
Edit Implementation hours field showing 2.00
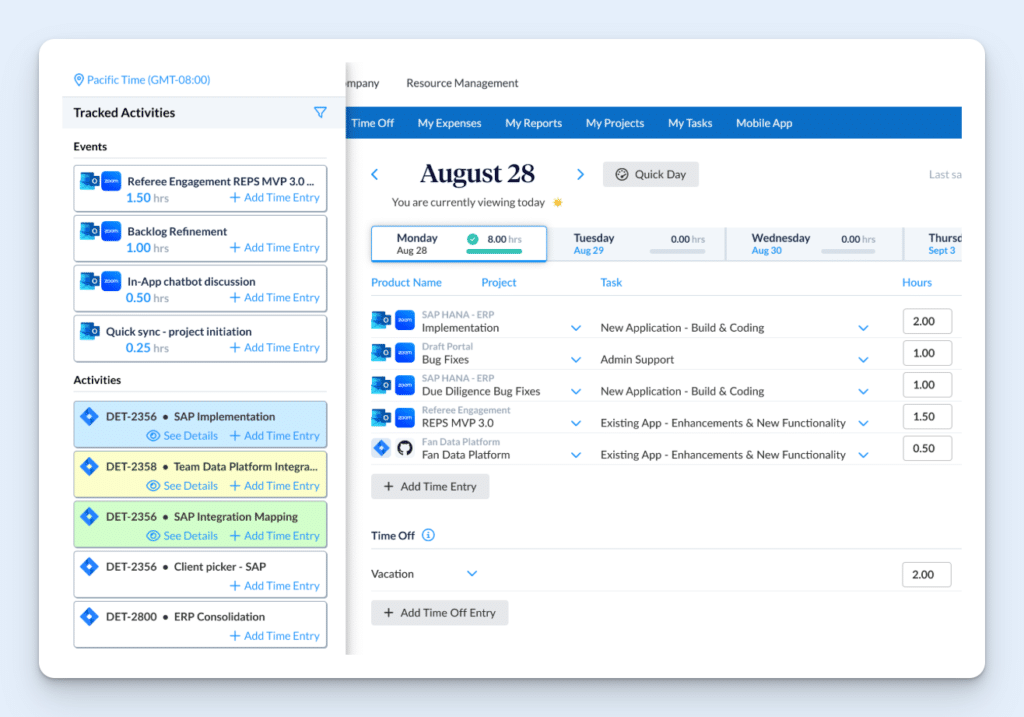[x=927, y=321]
